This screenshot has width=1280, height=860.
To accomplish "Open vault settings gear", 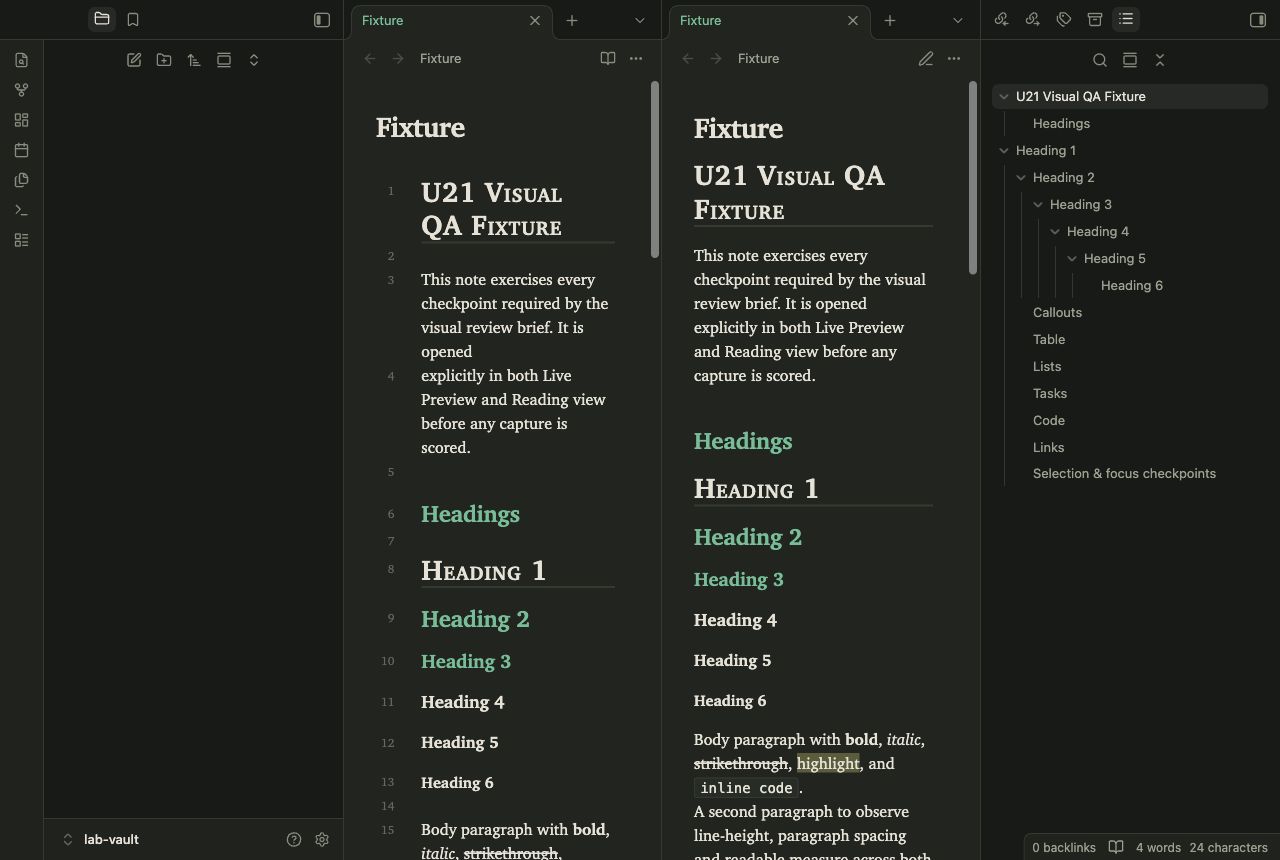I will (x=322, y=840).
